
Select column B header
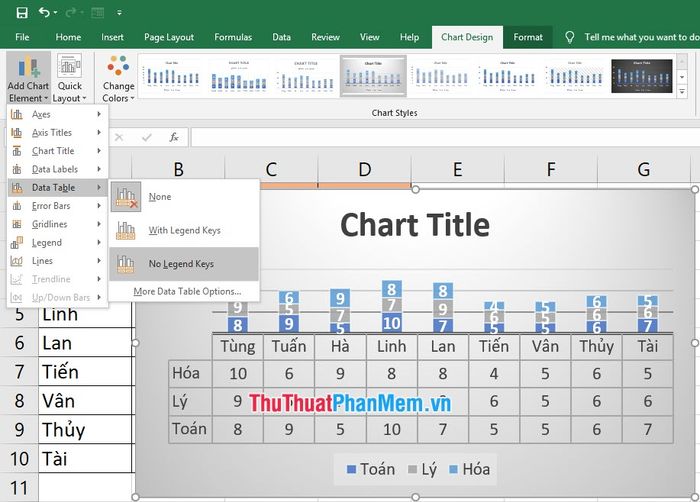click(x=178, y=169)
